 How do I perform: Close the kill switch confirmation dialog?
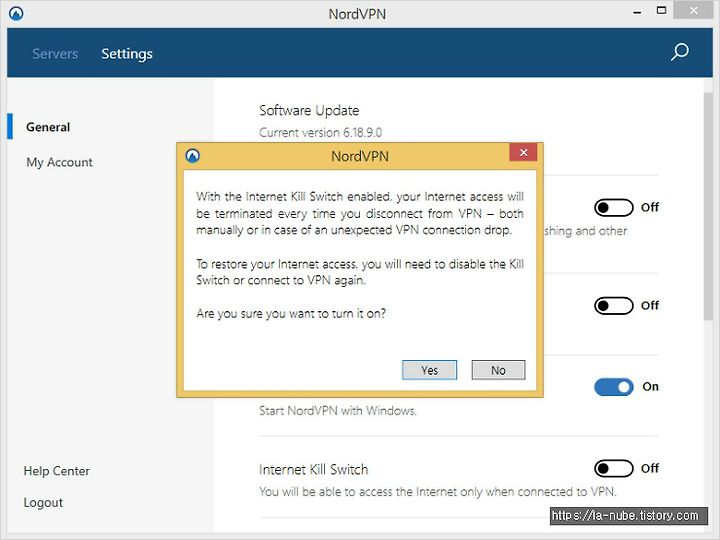(x=523, y=152)
